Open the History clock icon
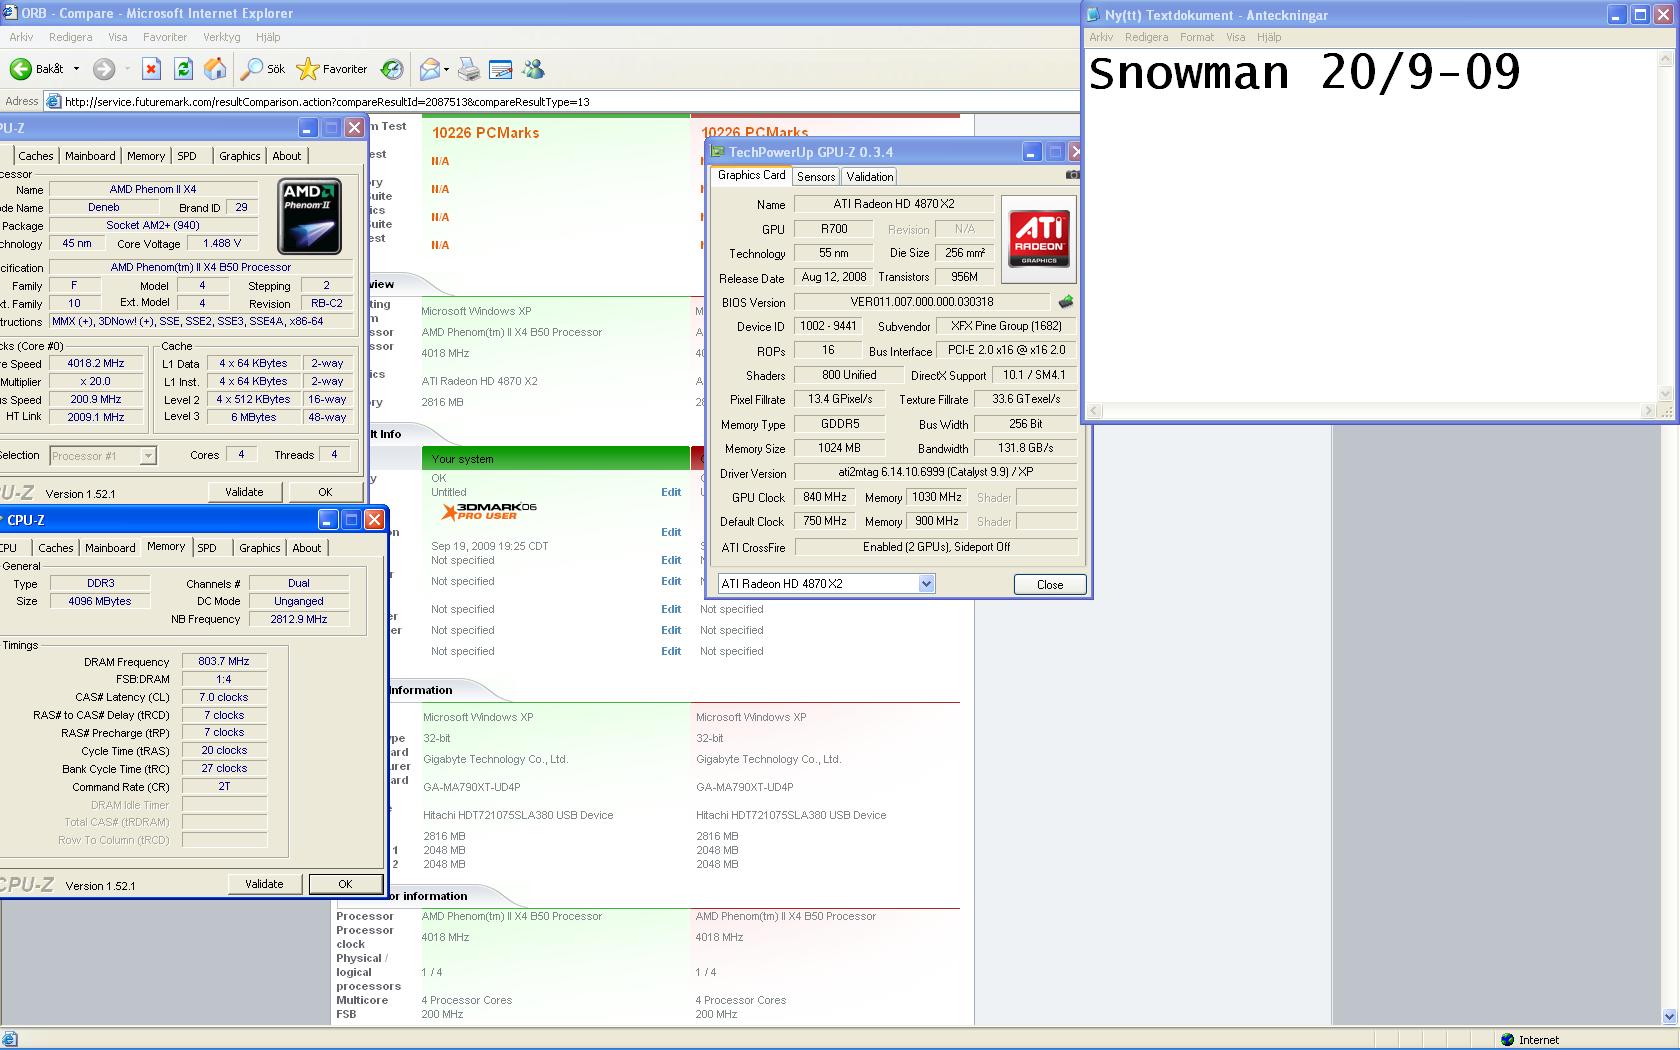The width and height of the screenshot is (1680, 1050). click(392, 69)
